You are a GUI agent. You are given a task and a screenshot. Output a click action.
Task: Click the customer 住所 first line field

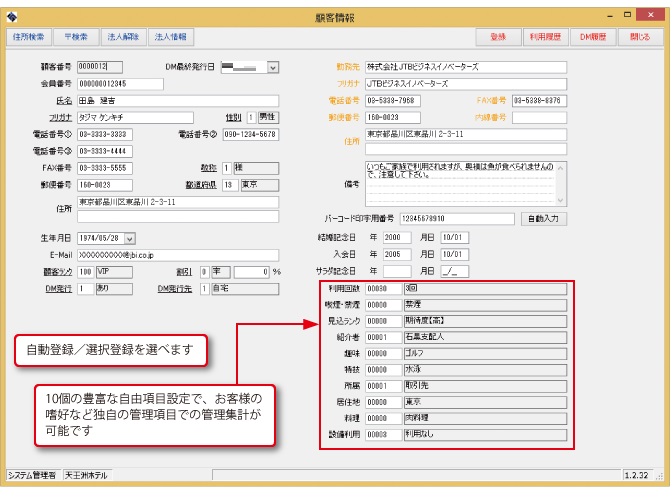pos(178,202)
